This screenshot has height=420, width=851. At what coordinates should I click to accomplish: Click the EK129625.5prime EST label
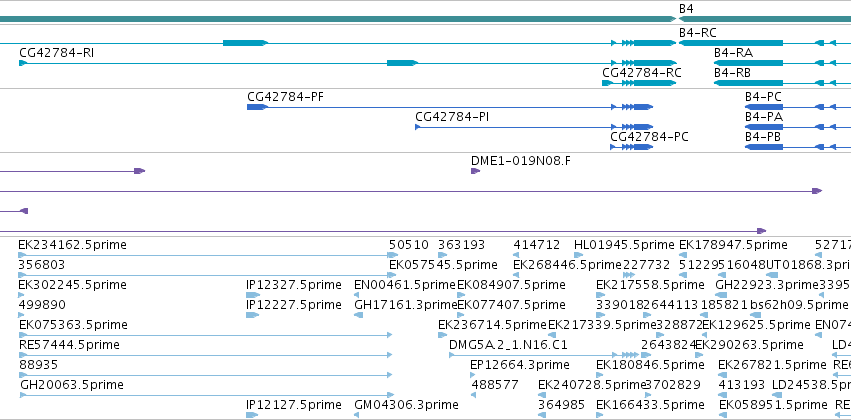(756, 324)
